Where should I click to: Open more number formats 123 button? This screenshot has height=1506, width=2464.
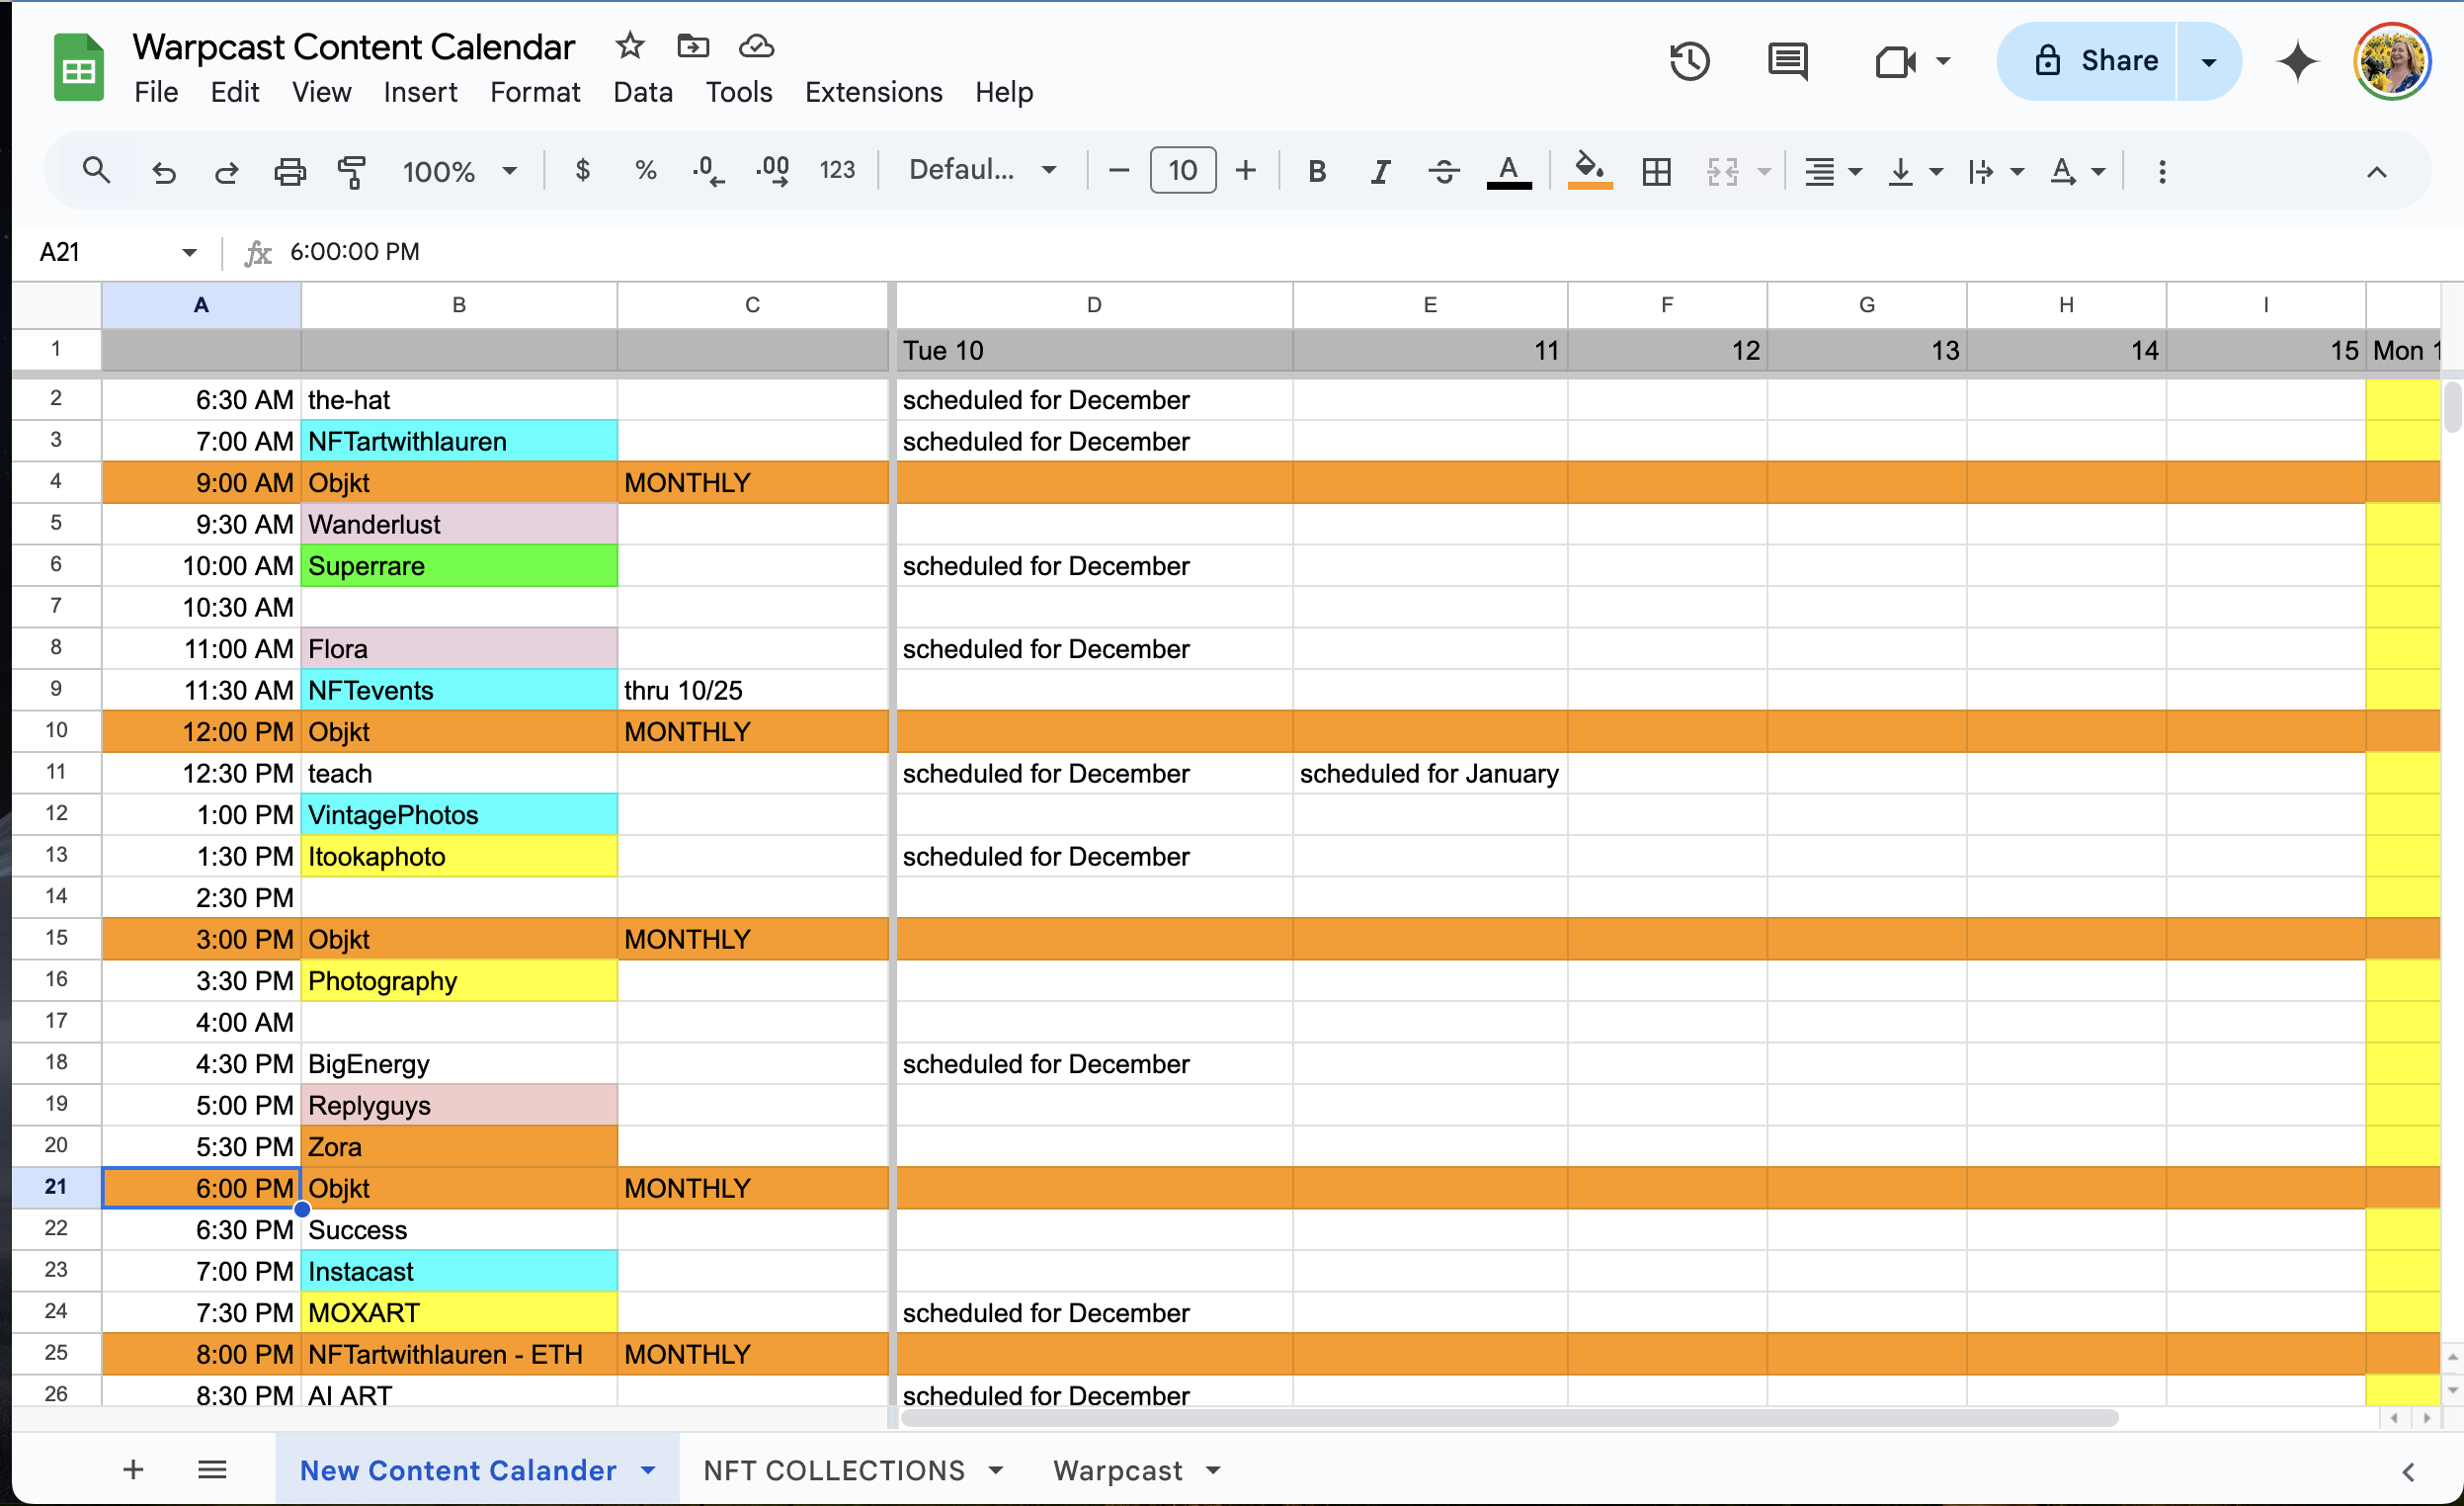(x=837, y=171)
